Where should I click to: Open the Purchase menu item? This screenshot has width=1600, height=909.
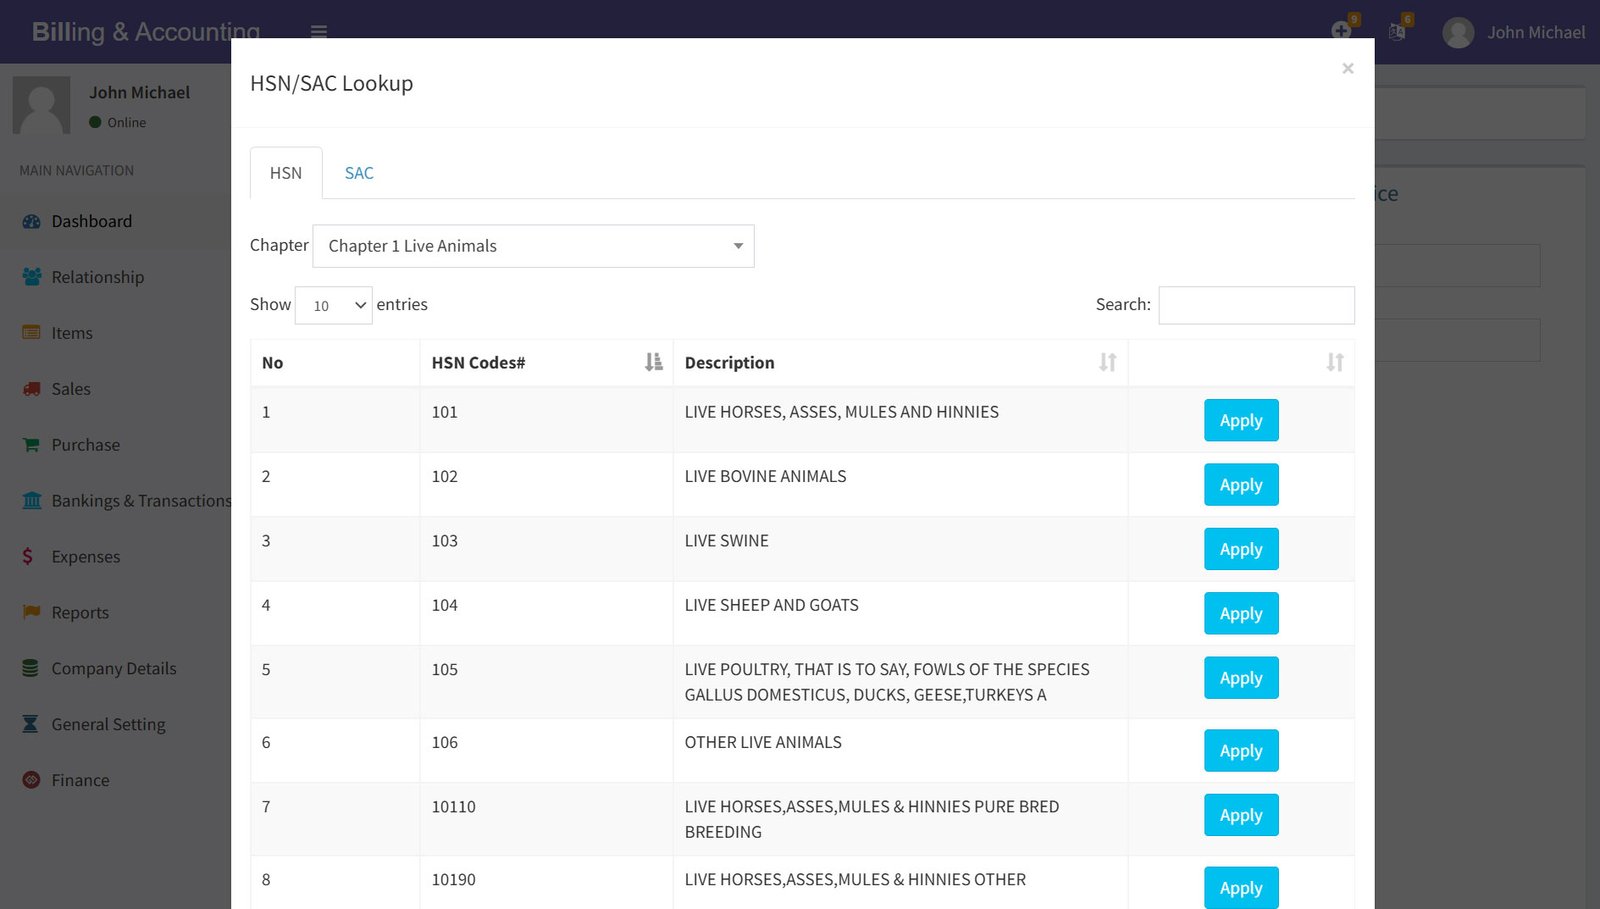116,445
